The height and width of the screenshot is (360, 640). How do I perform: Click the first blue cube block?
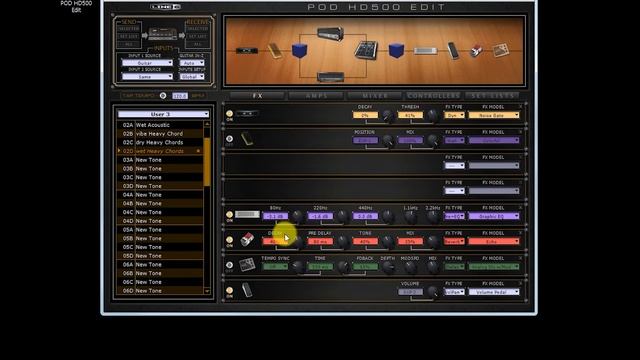pos(299,51)
